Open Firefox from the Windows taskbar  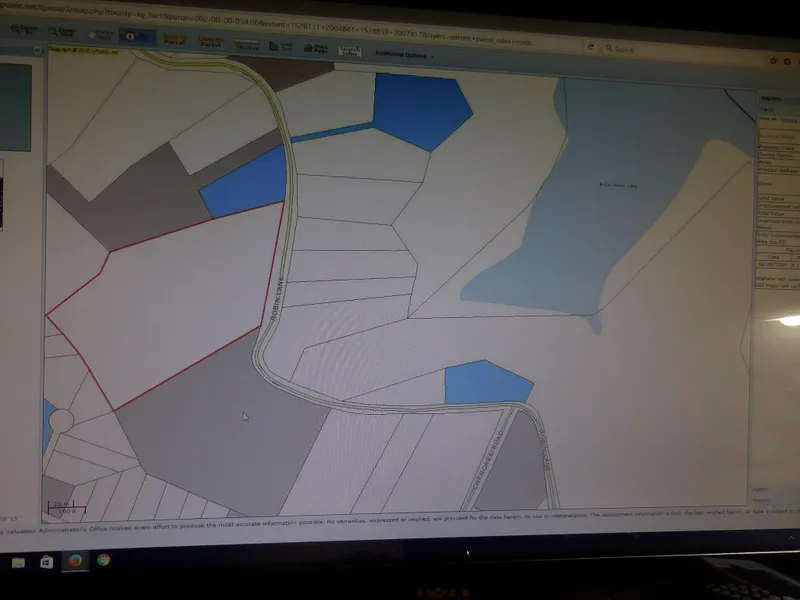point(73,561)
